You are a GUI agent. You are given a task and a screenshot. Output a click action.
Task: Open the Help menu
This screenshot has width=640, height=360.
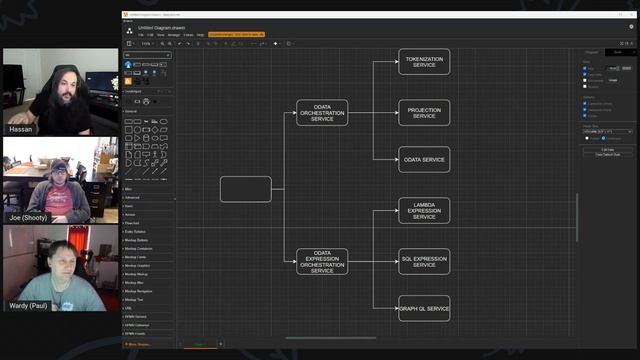(x=200, y=35)
